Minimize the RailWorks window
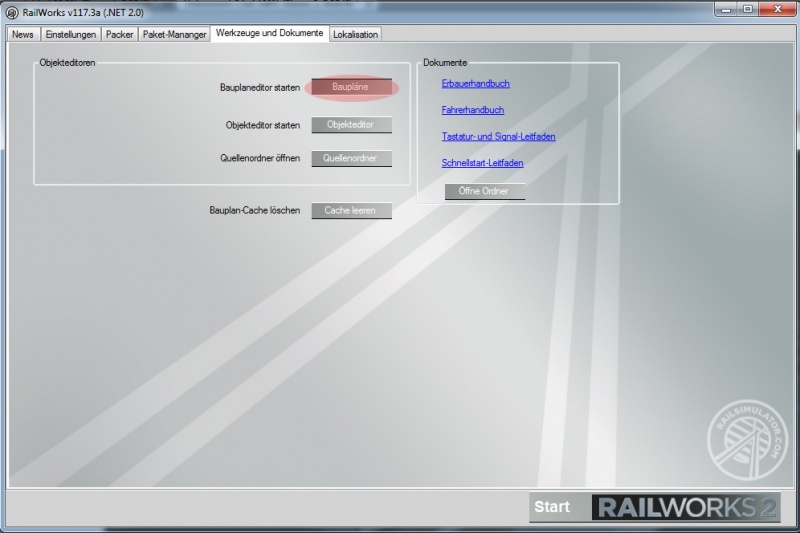800x533 pixels. click(x=726, y=9)
